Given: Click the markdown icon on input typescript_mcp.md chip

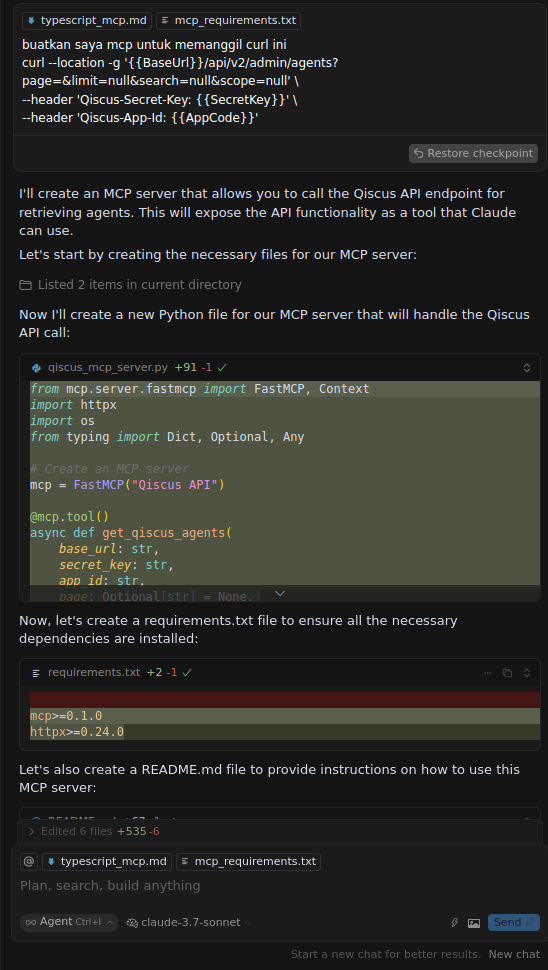Looking at the screenshot, I should point(51,861).
